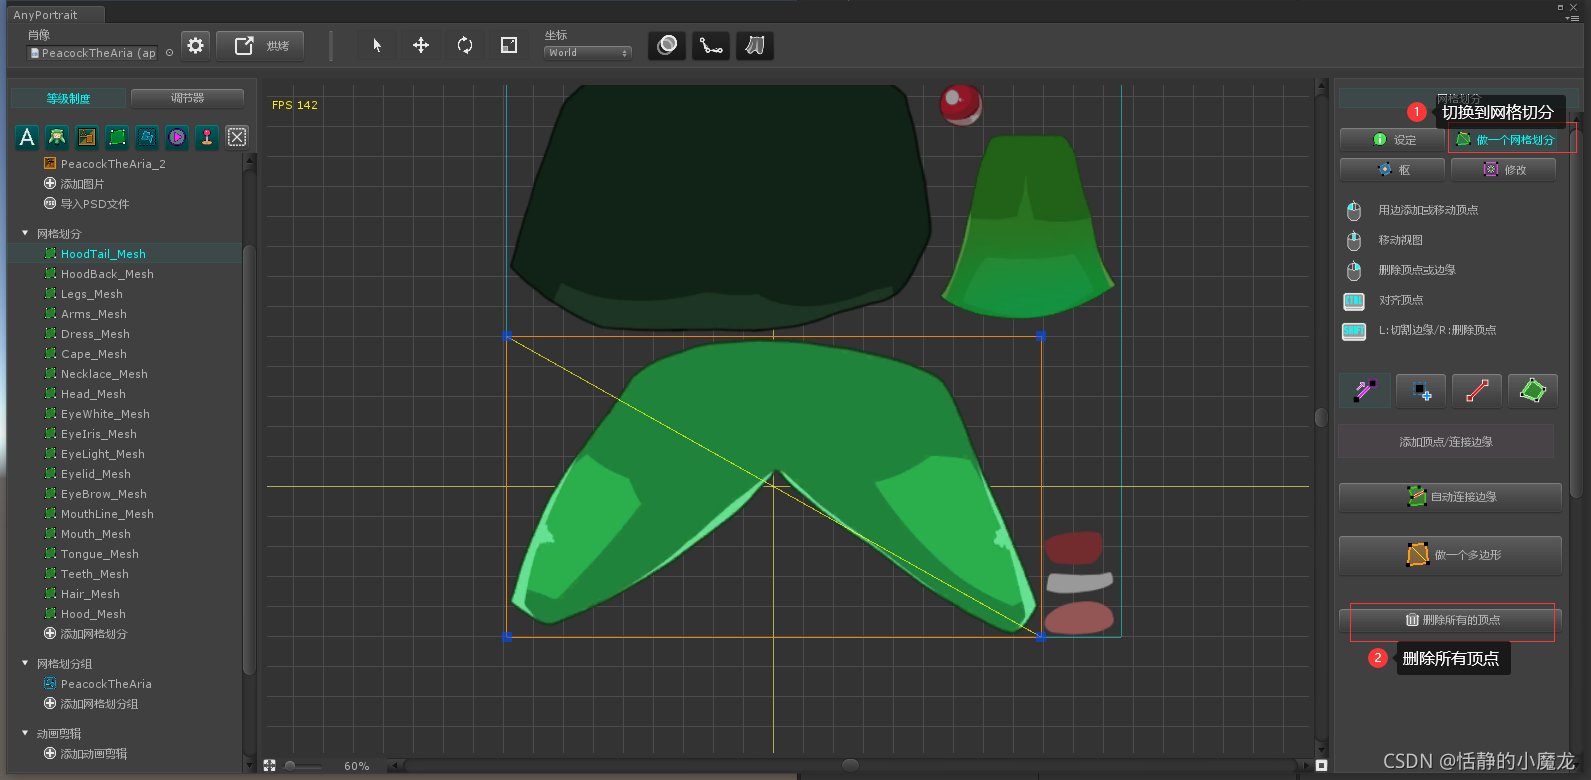Toggle the onion skin overlapping-circles icon

pyautogui.click(x=667, y=45)
